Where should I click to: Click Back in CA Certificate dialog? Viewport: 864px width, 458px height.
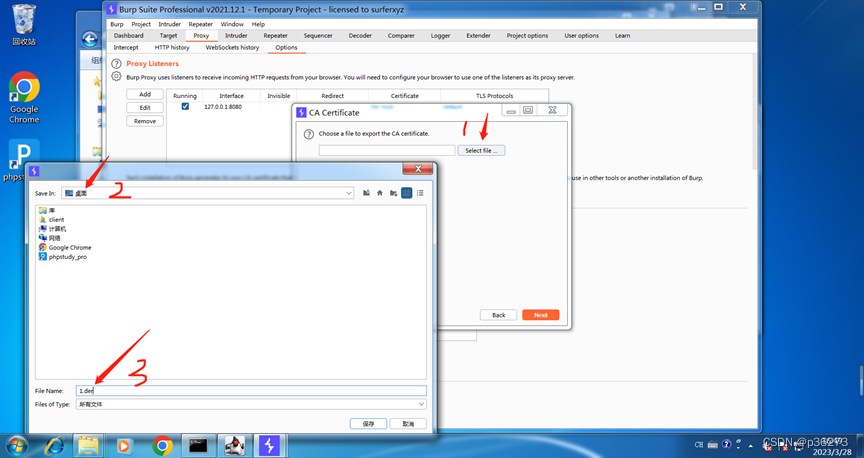tap(499, 315)
